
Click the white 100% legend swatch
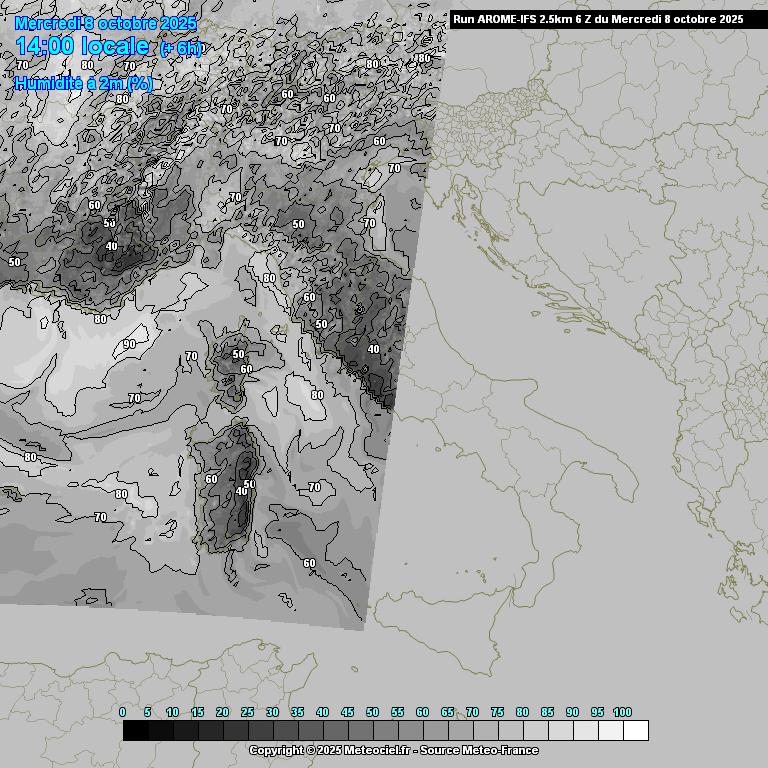(x=635, y=731)
